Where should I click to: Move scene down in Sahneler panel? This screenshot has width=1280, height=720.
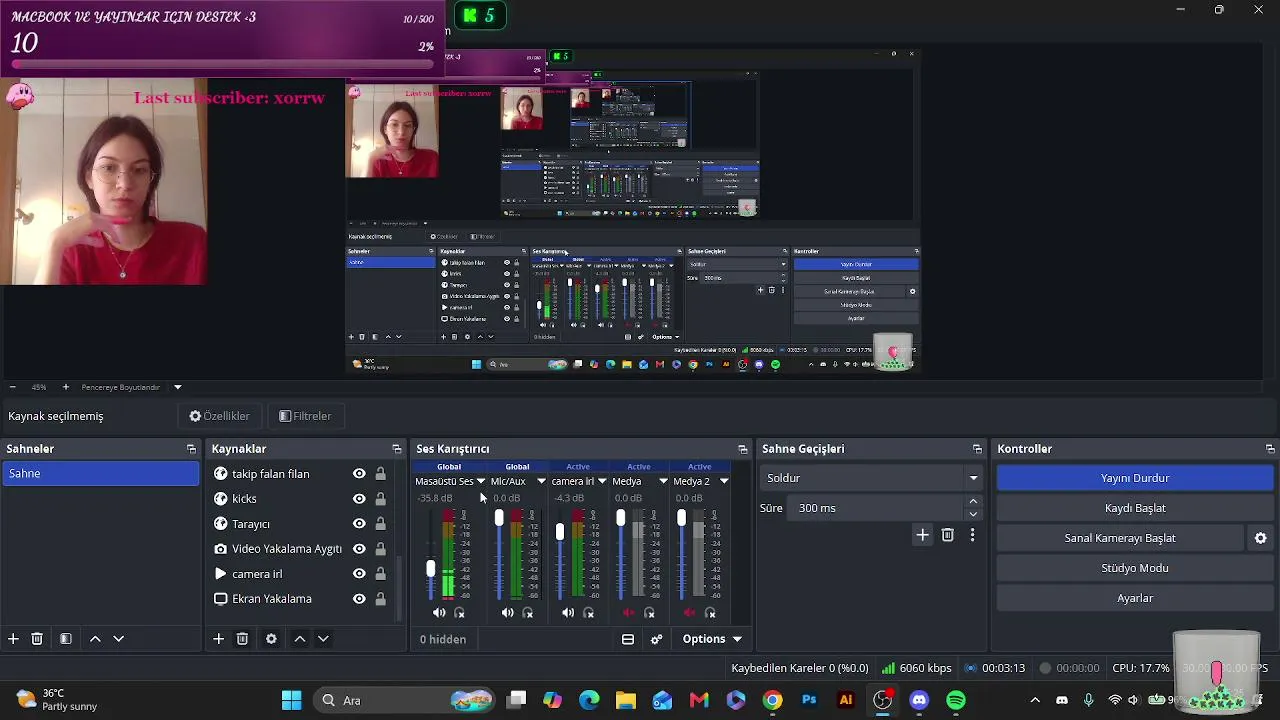coord(118,639)
